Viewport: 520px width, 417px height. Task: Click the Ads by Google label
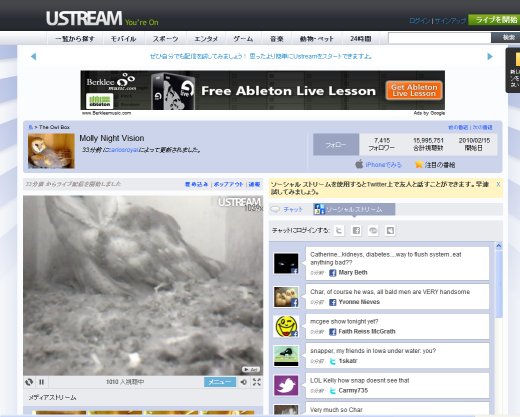tap(429, 113)
